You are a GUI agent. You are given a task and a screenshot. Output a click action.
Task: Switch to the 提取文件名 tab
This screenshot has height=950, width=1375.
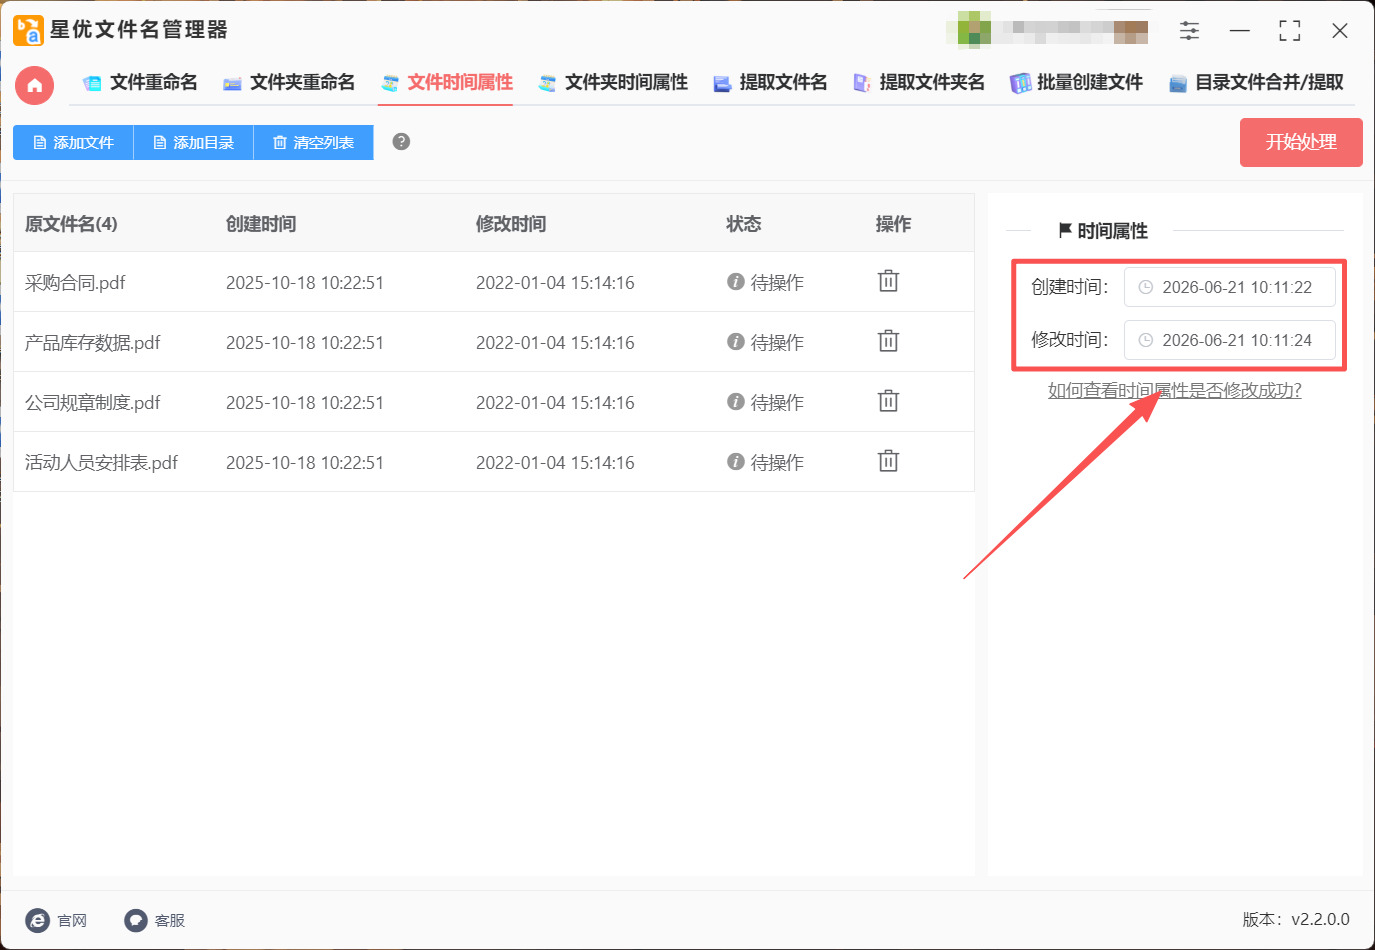pos(770,83)
